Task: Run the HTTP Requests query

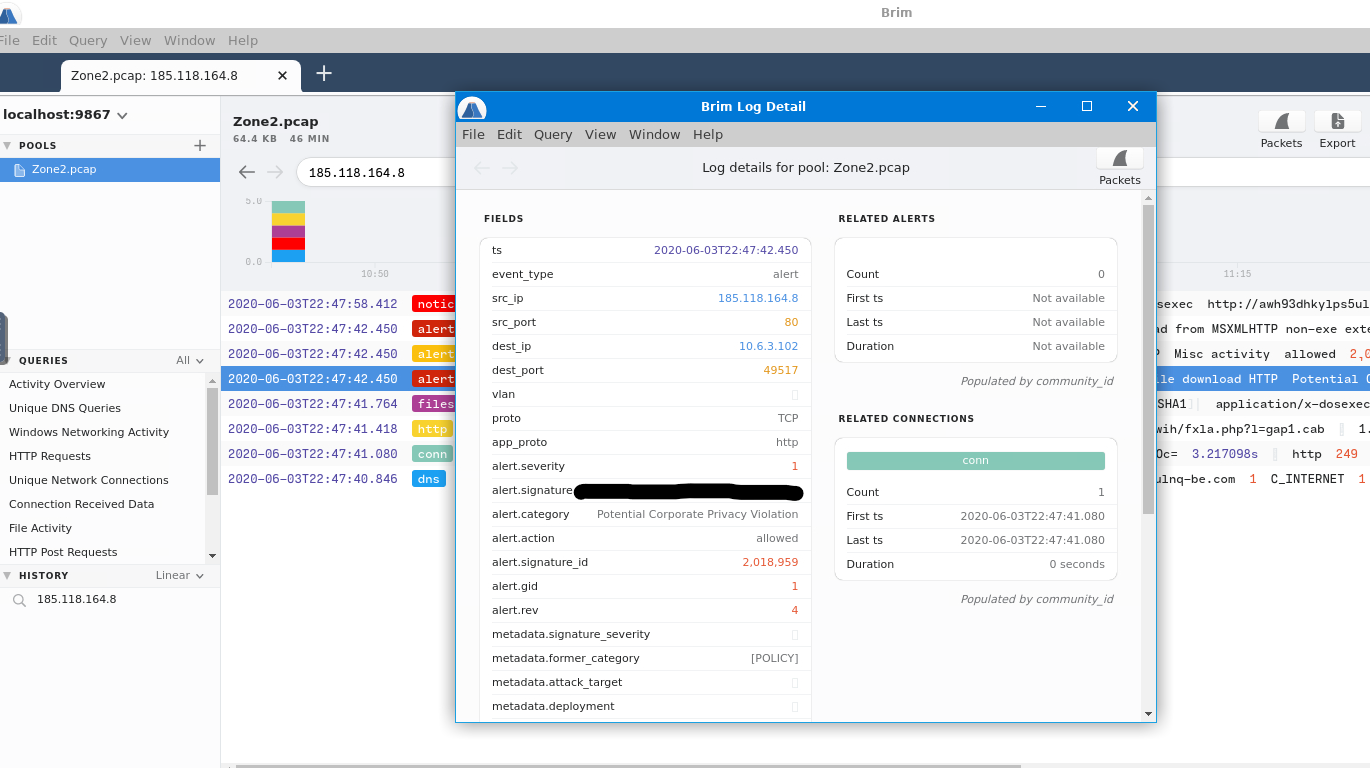Action: click(50, 456)
